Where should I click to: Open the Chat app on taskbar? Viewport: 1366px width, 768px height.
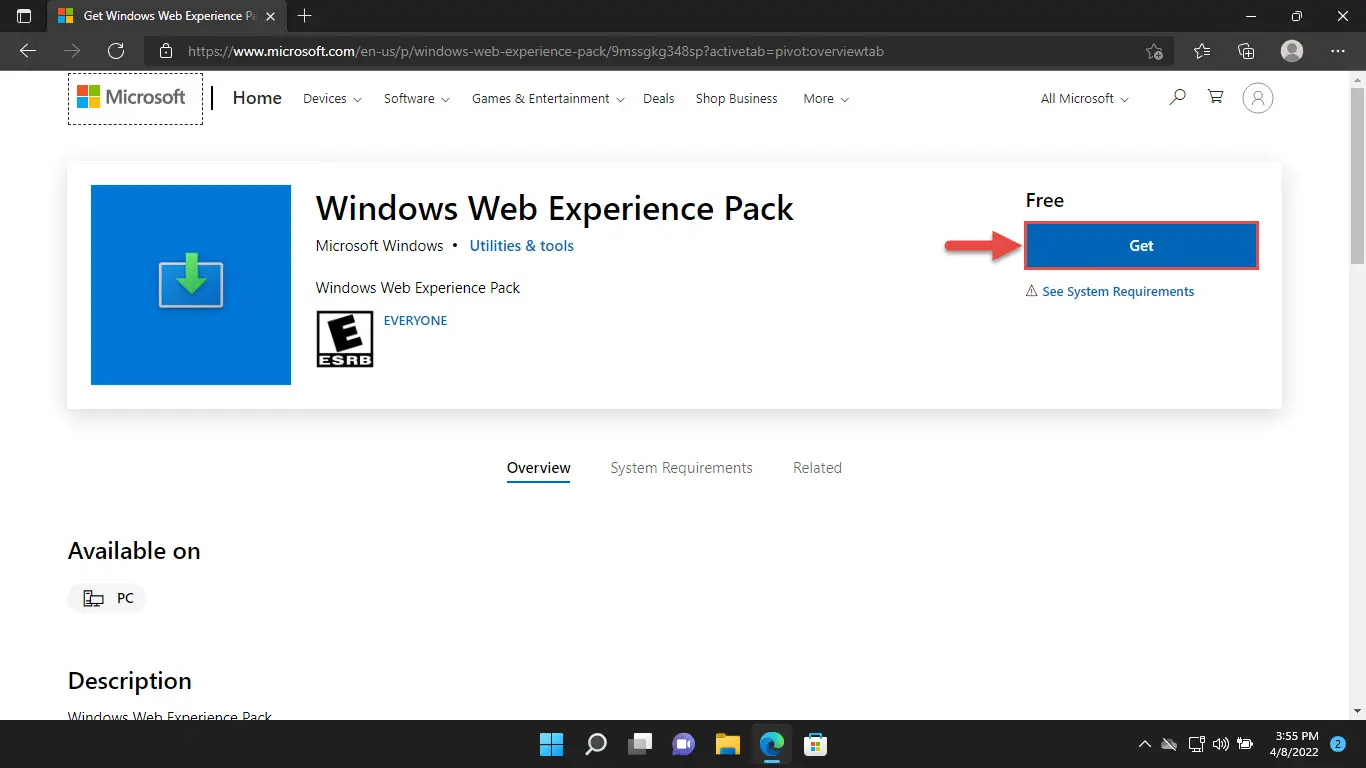click(x=684, y=744)
